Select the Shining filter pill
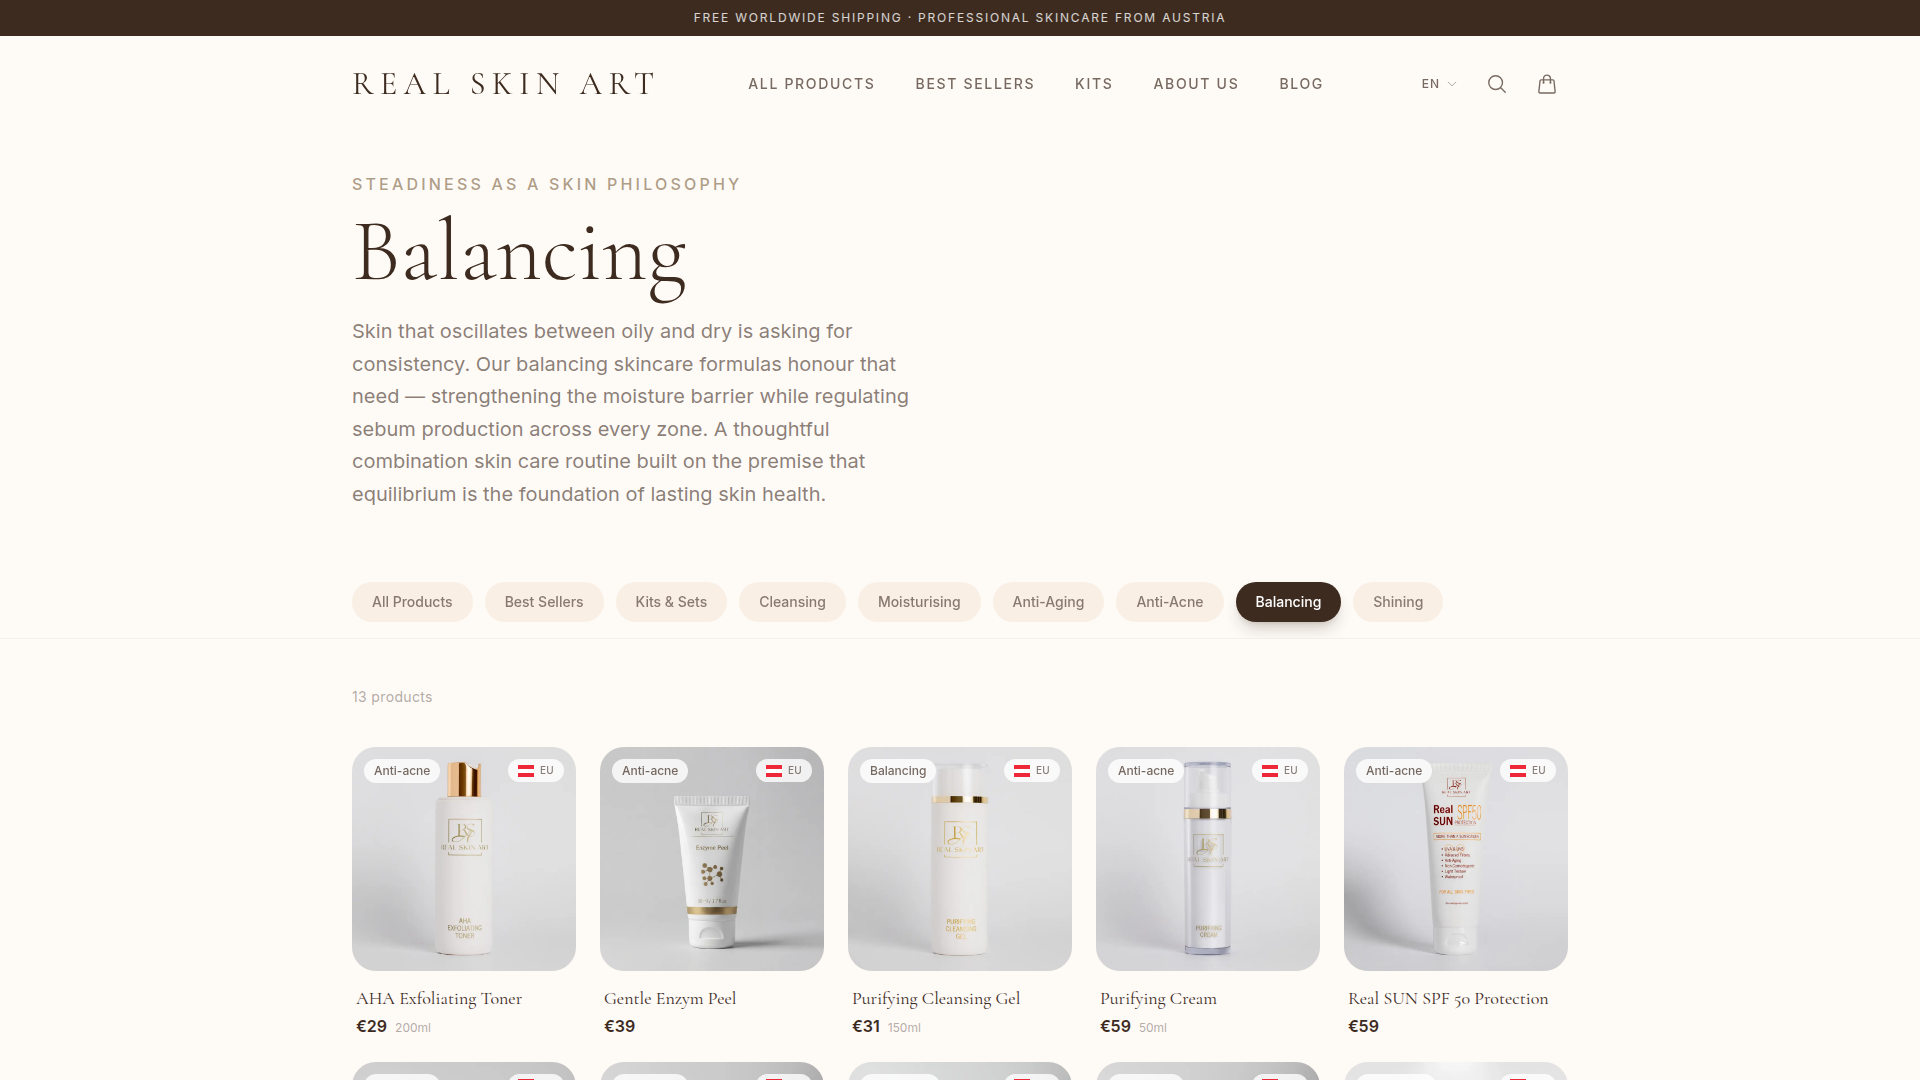 [1398, 602]
